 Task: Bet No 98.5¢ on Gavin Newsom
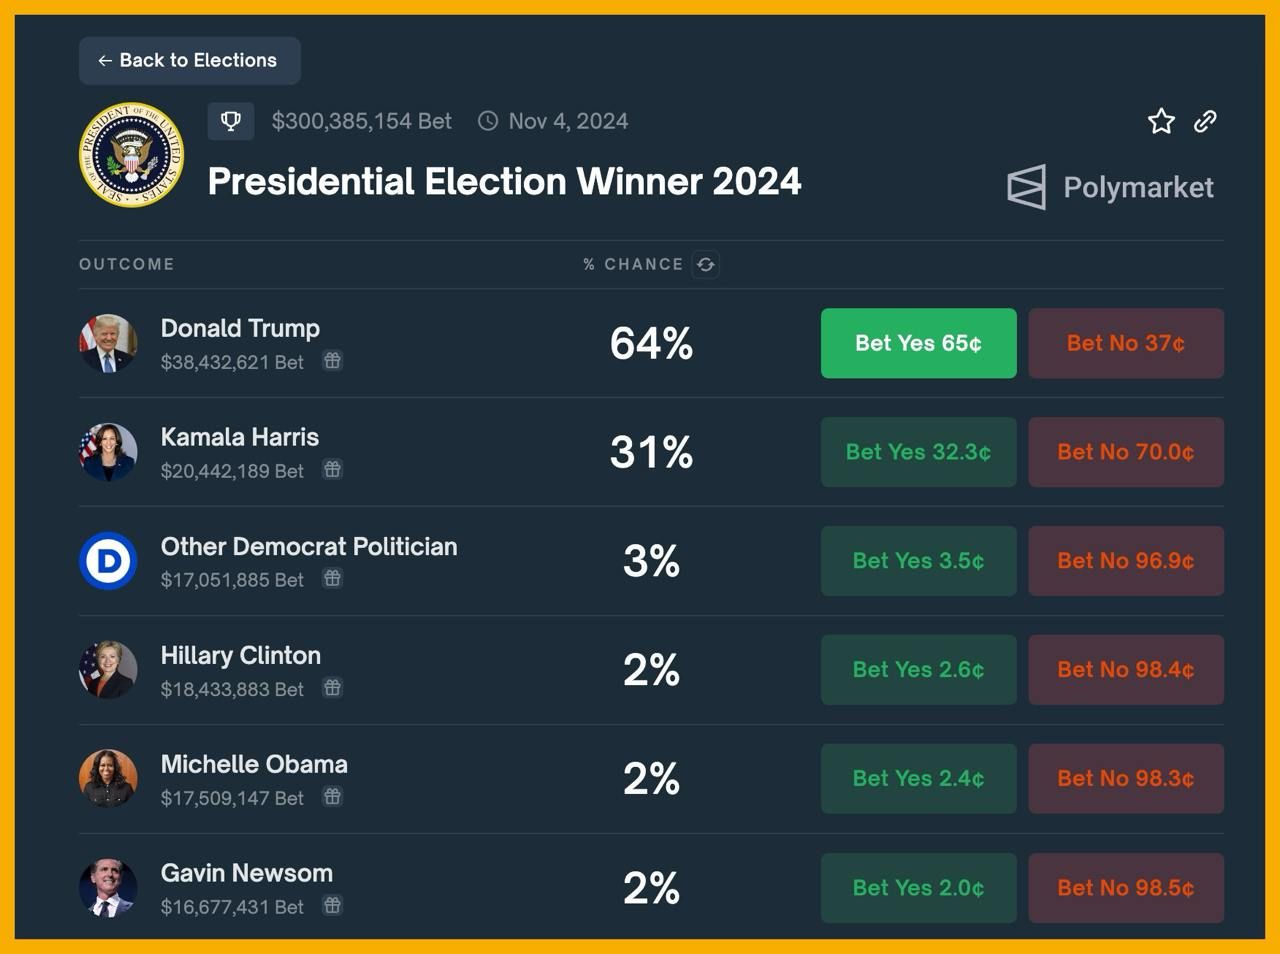pyautogui.click(x=1126, y=888)
